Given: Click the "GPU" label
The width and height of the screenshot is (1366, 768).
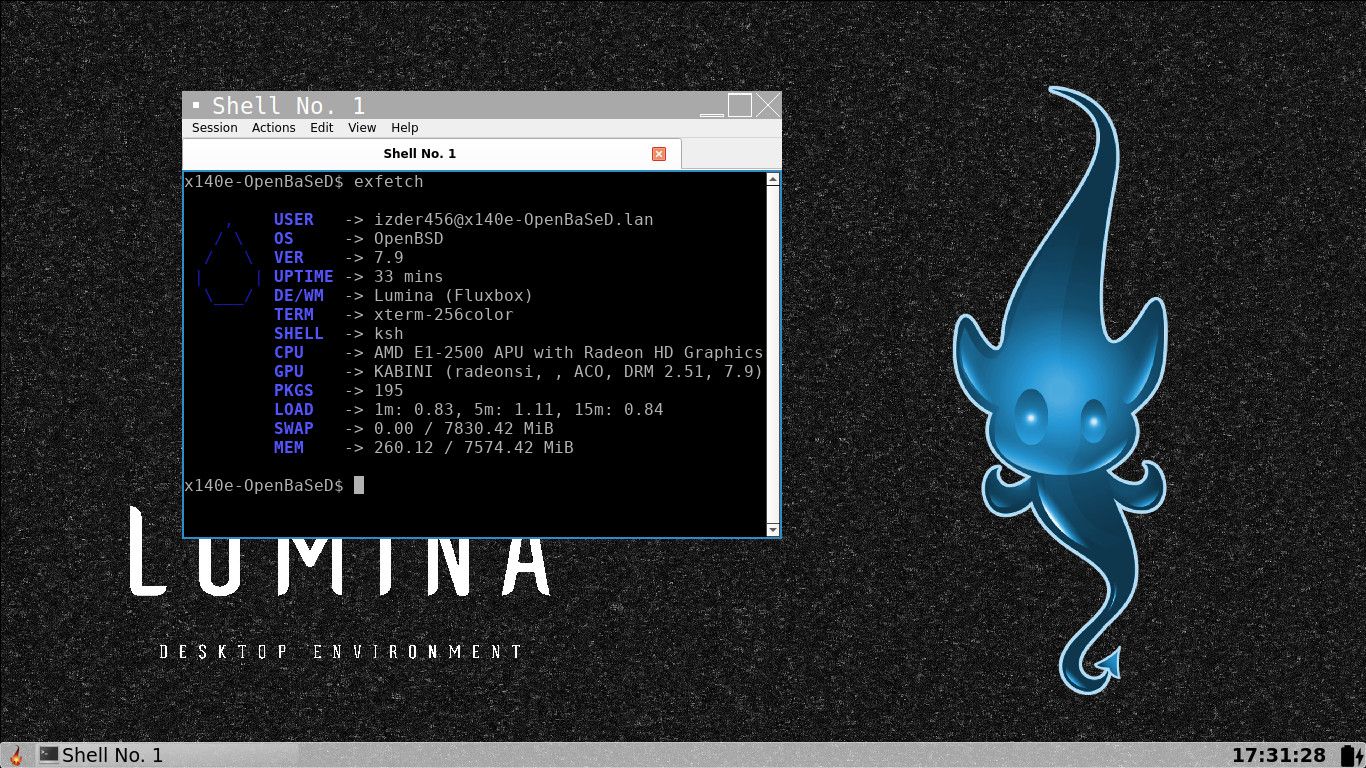Looking at the screenshot, I should [x=289, y=372].
